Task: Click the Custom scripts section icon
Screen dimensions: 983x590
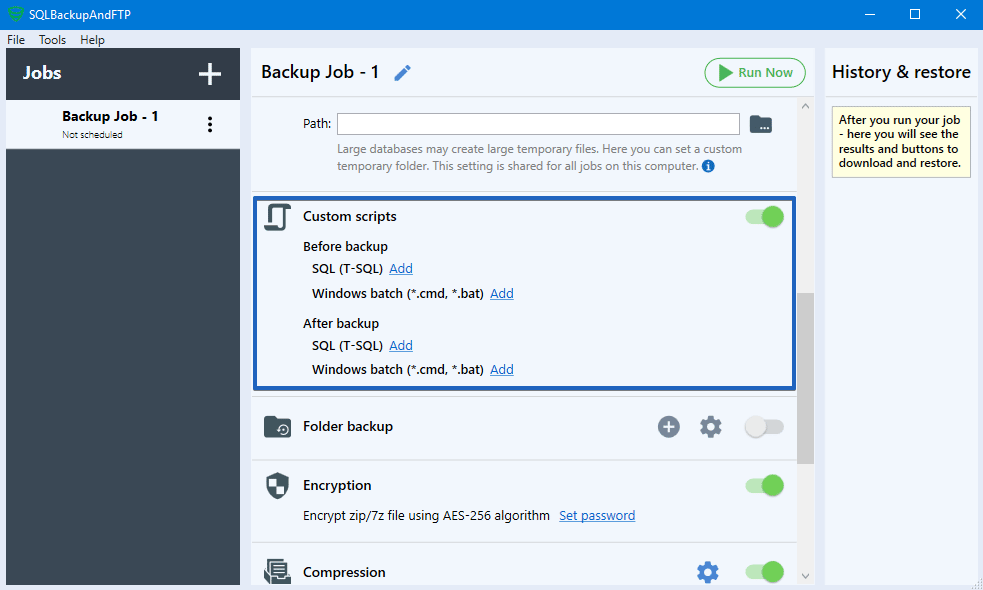Action: coord(277,217)
